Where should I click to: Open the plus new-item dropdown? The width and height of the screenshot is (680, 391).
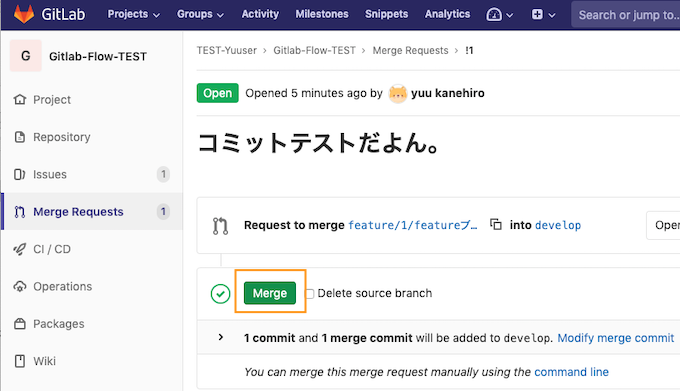click(543, 15)
